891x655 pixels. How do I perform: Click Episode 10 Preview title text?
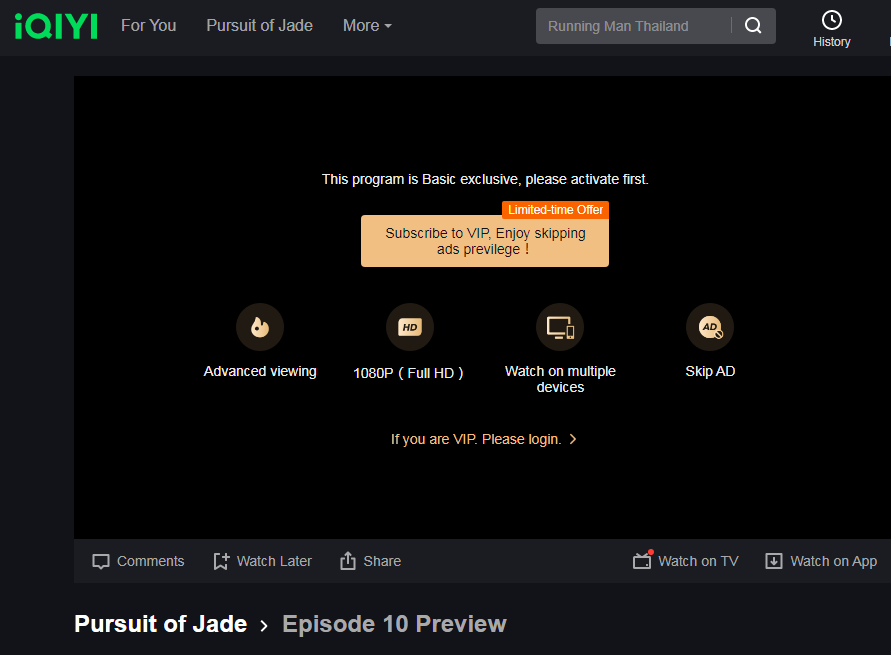(x=394, y=624)
